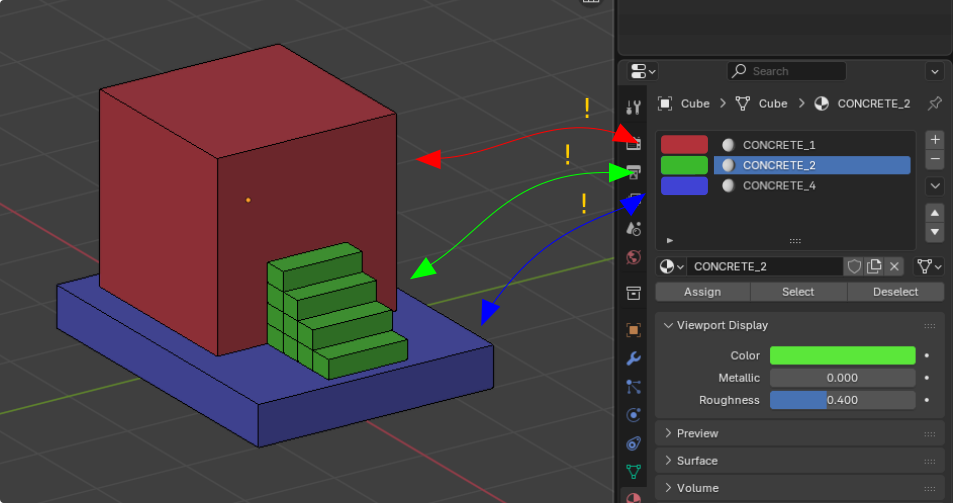The width and height of the screenshot is (953, 503).
Task: Open the Material properties tab
Action: (x=633, y=497)
